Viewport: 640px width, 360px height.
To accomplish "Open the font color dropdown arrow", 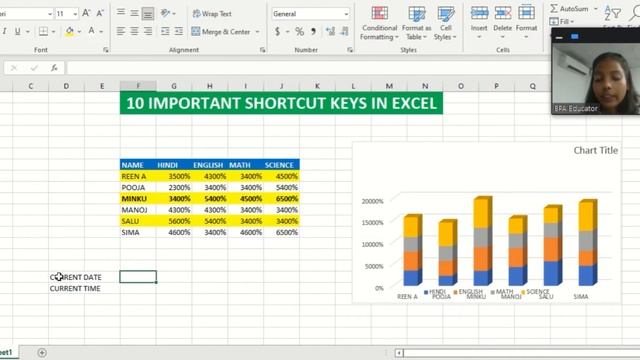I will coord(101,31).
